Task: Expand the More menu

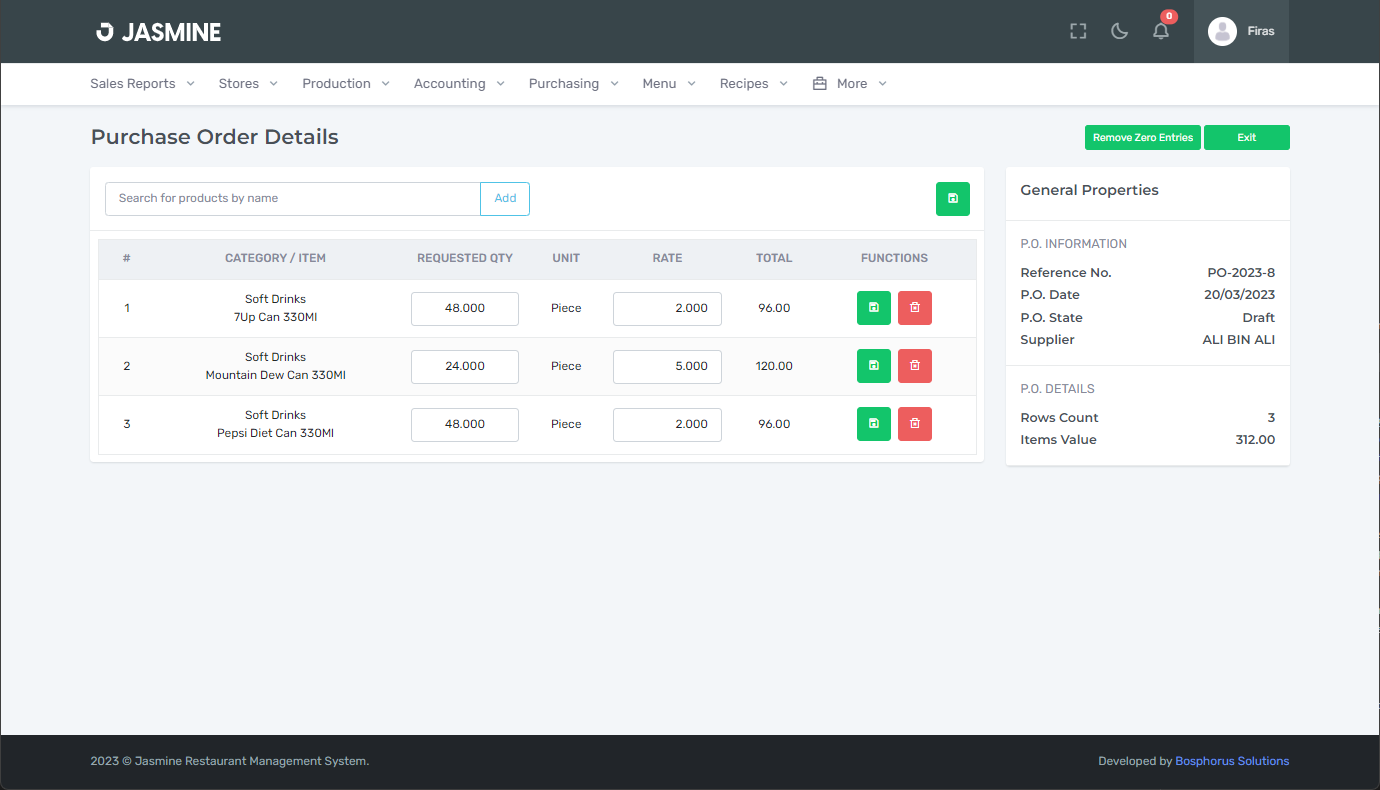Action: 850,84
